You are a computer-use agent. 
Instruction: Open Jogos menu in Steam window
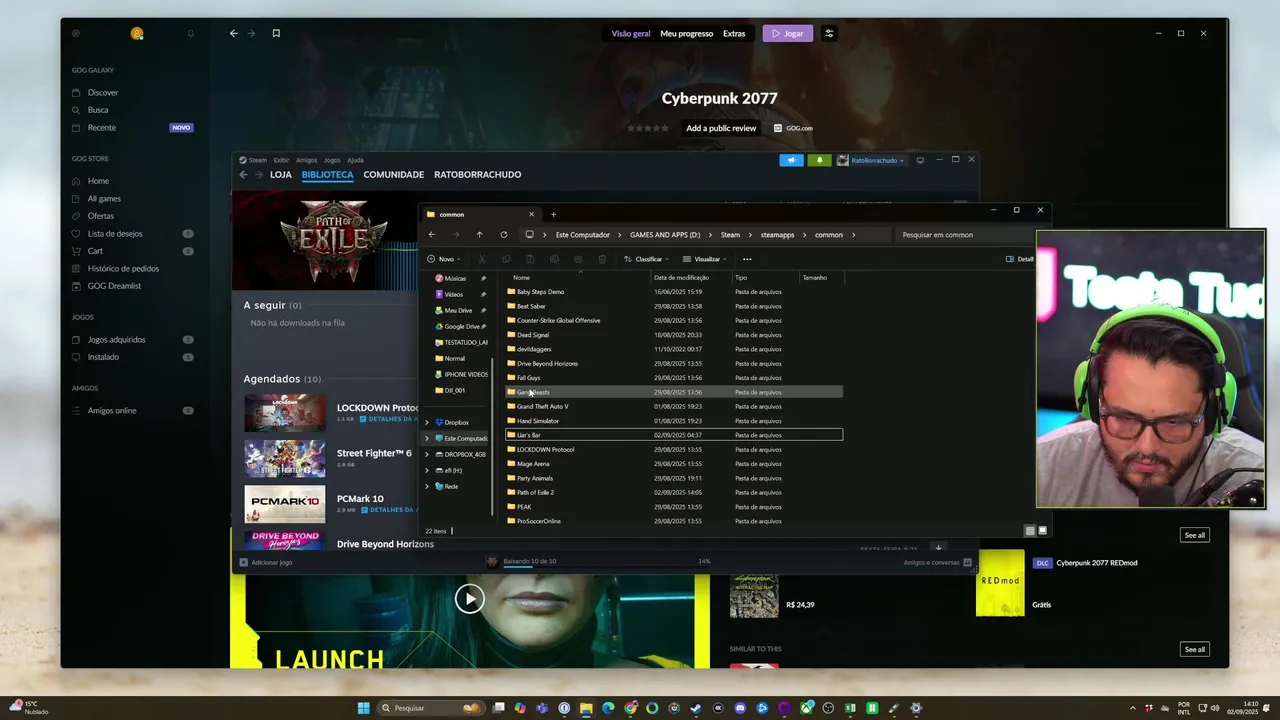click(332, 160)
